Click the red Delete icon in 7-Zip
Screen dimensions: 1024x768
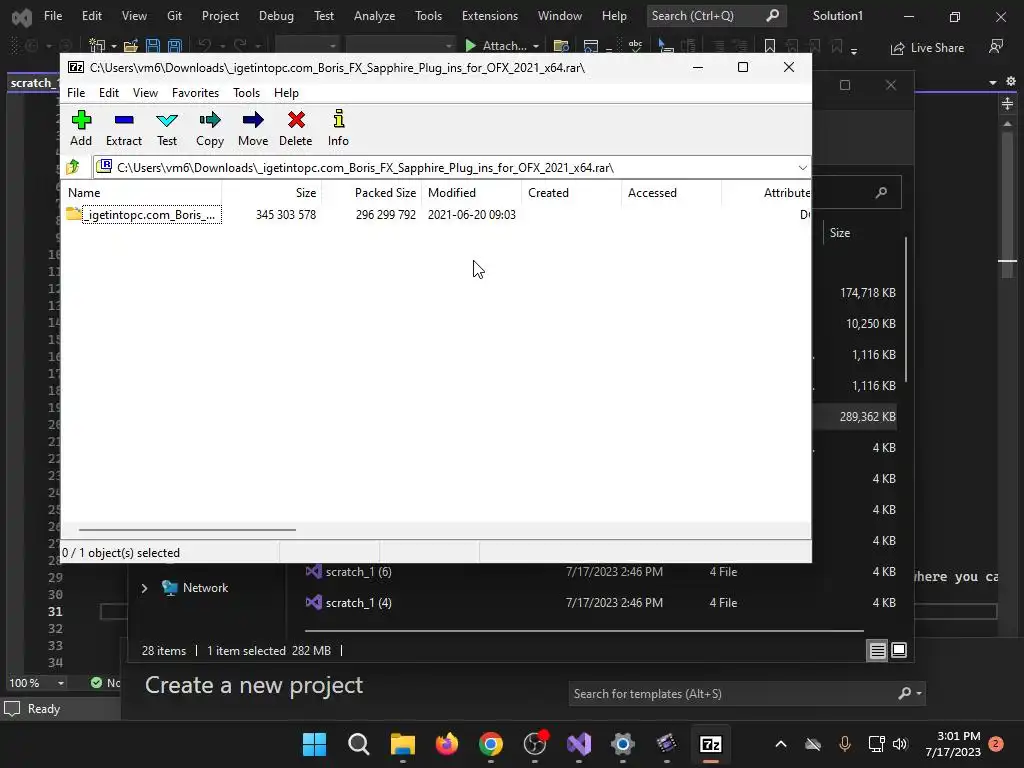point(295,128)
